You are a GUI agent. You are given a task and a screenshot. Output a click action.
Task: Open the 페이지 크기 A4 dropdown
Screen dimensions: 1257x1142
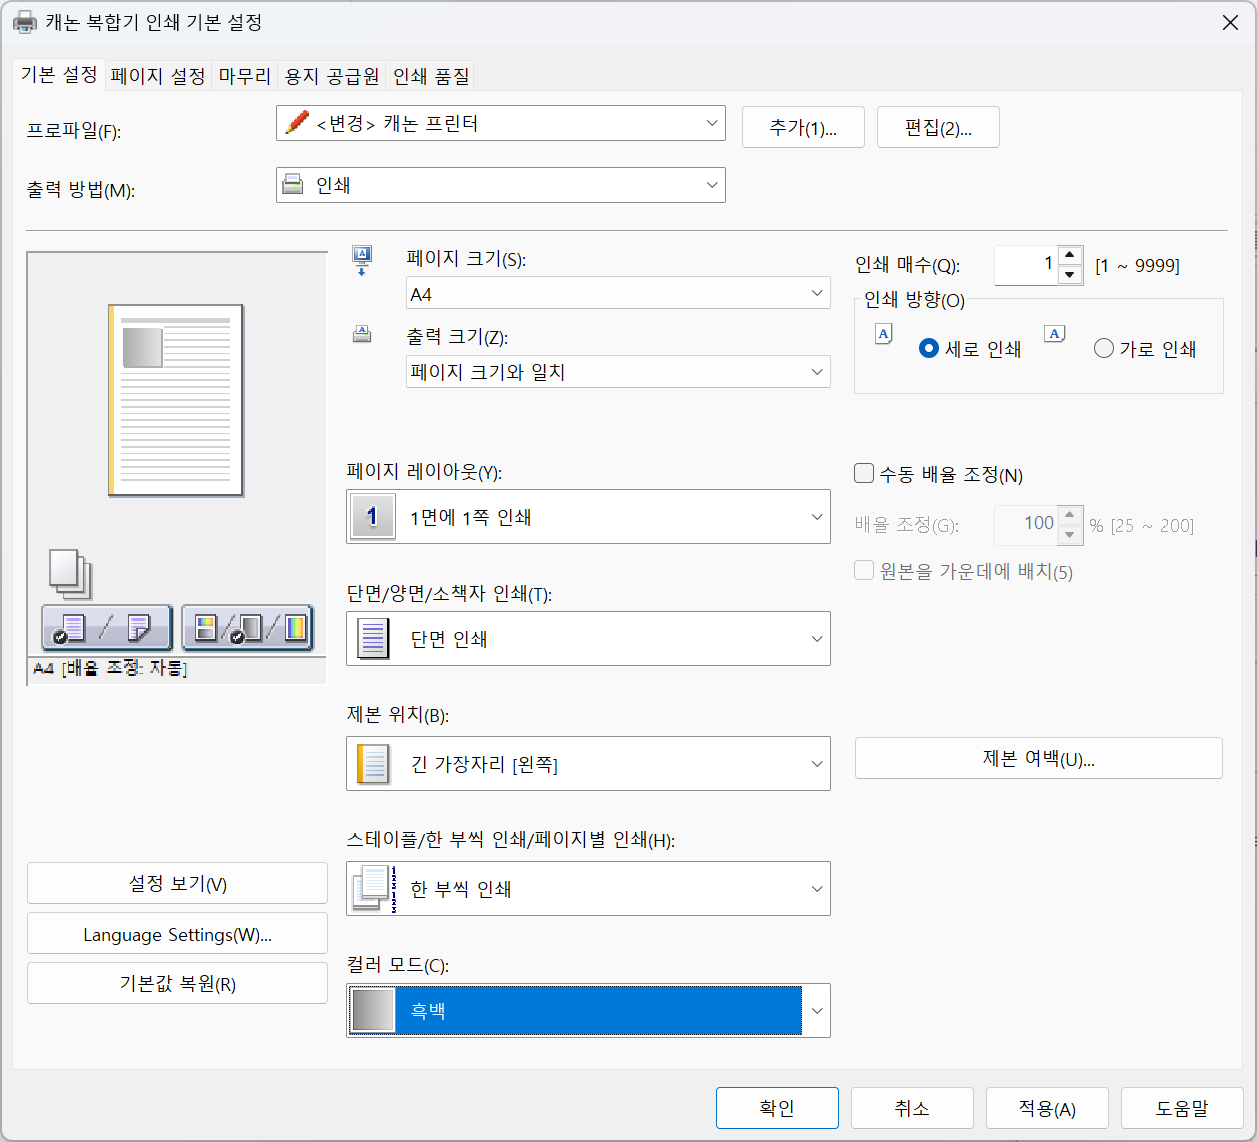tap(617, 294)
